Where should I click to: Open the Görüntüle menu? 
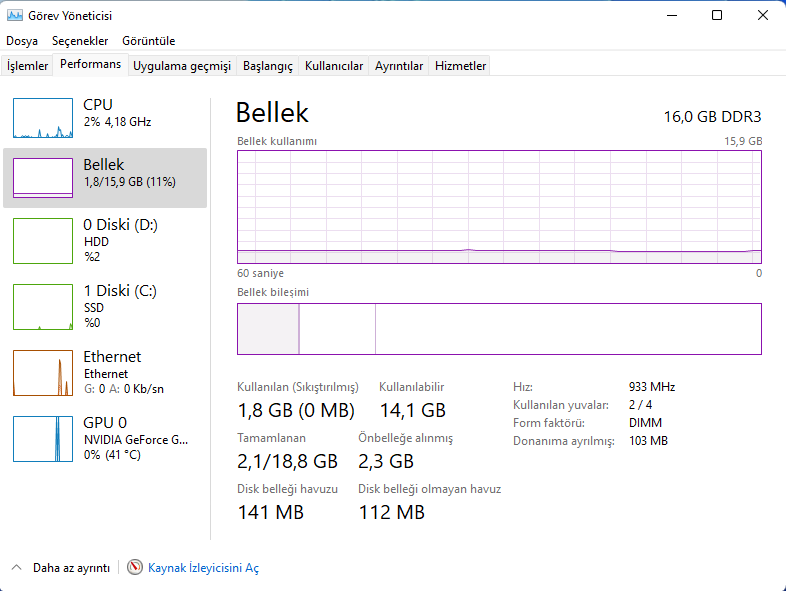(148, 41)
